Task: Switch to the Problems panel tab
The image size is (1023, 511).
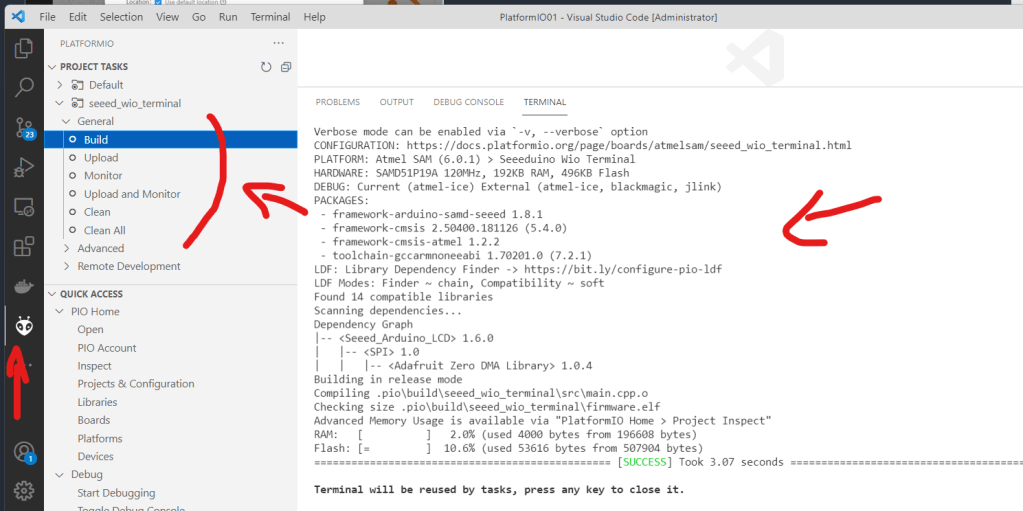Action: [x=337, y=102]
